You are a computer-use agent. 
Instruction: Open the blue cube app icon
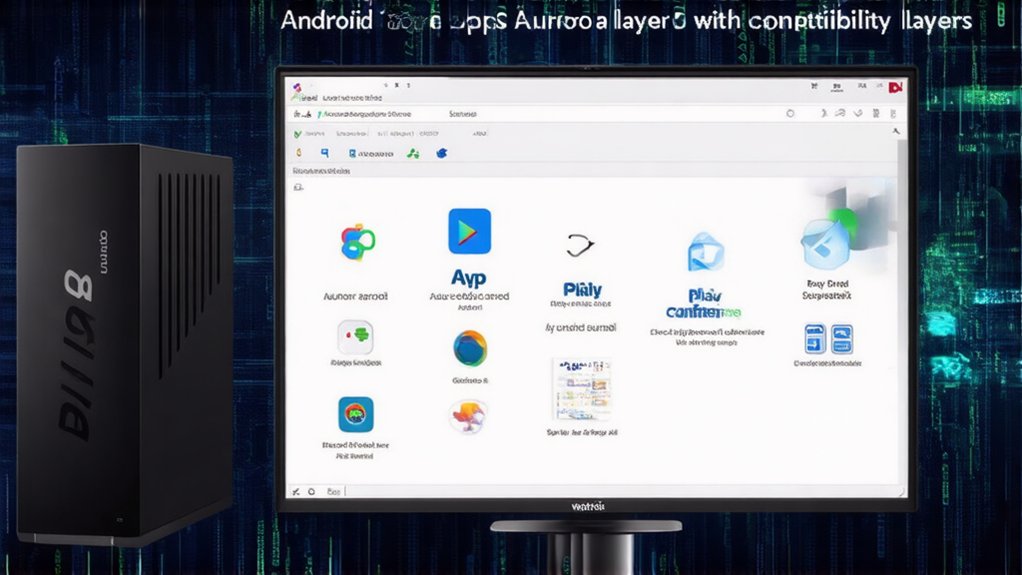click(825, 243)
